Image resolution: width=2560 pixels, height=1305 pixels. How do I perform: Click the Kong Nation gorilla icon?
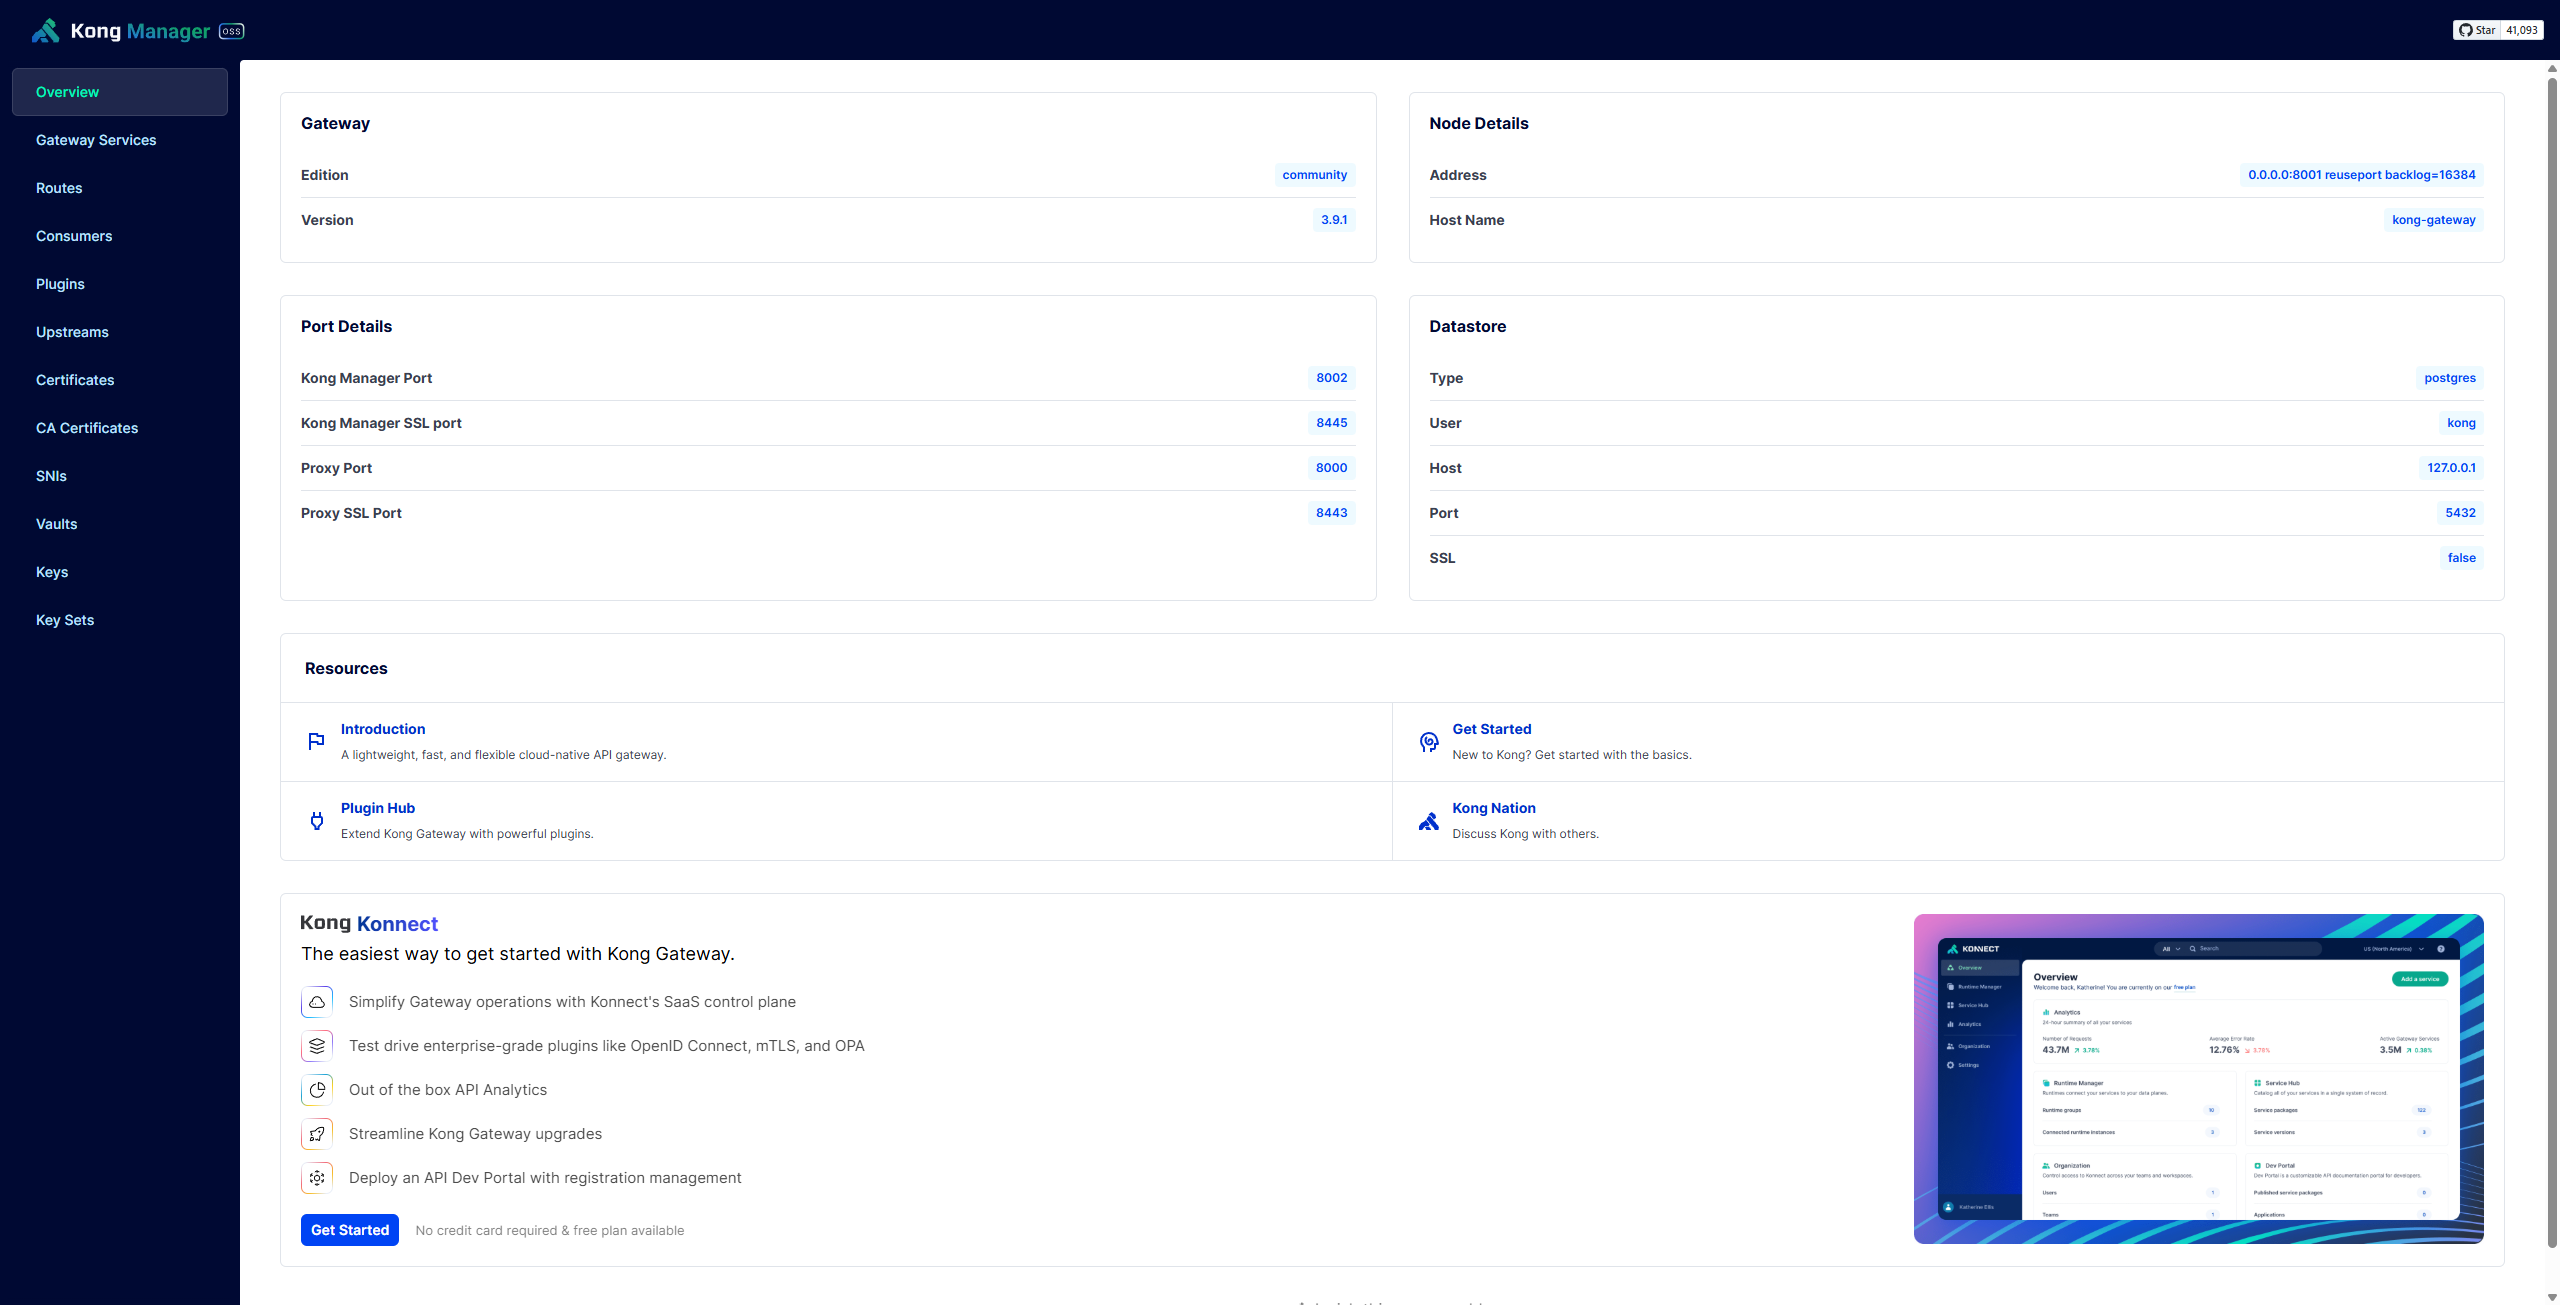[x=1428, y=820]
